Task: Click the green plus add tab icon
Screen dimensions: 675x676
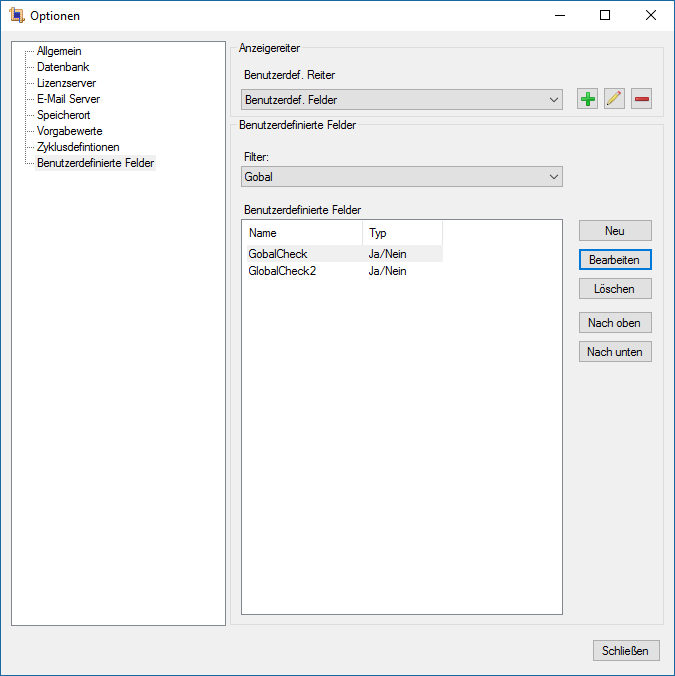Action: [x=588, y=99]
